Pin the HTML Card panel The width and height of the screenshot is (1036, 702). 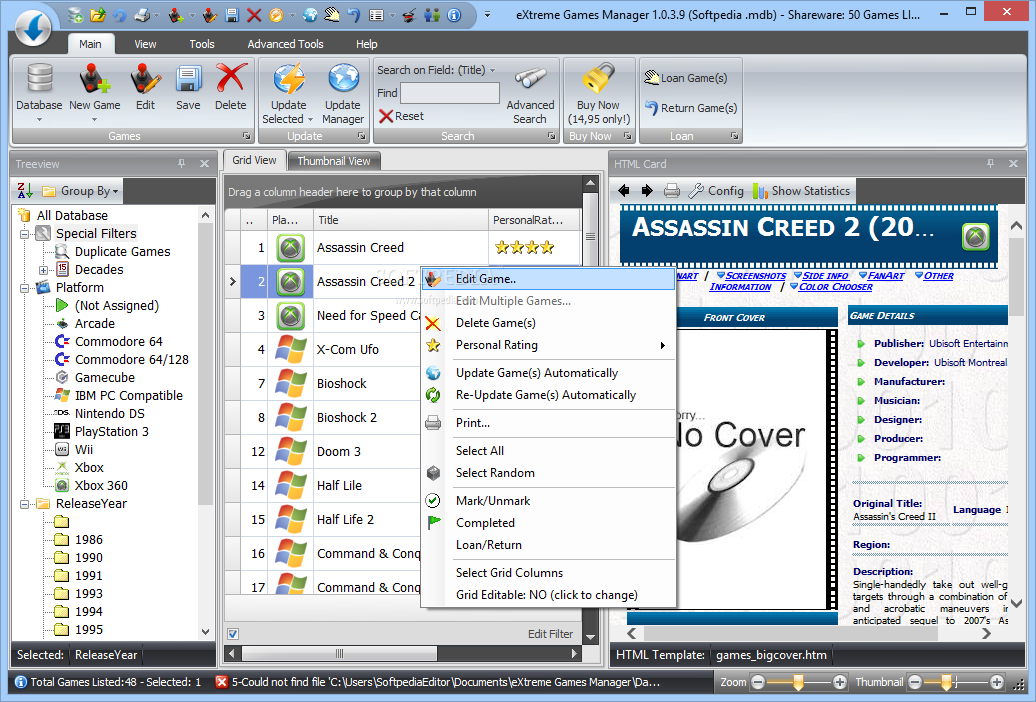[x=990, y=163]
